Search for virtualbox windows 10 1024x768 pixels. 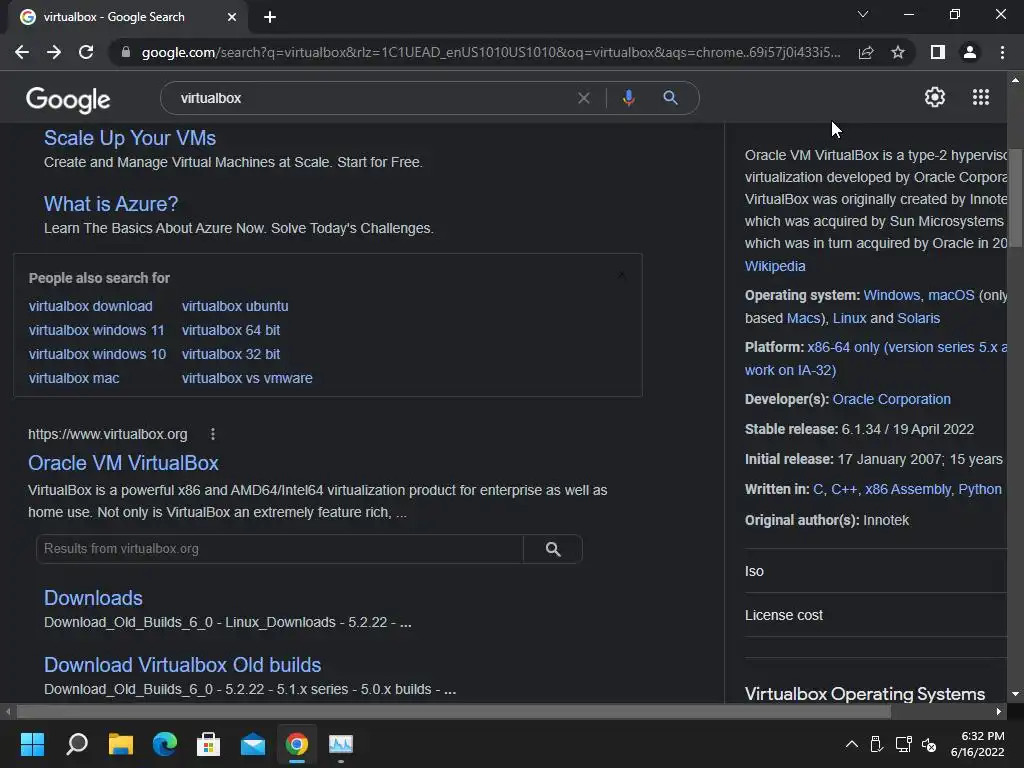tap(97, 354)
